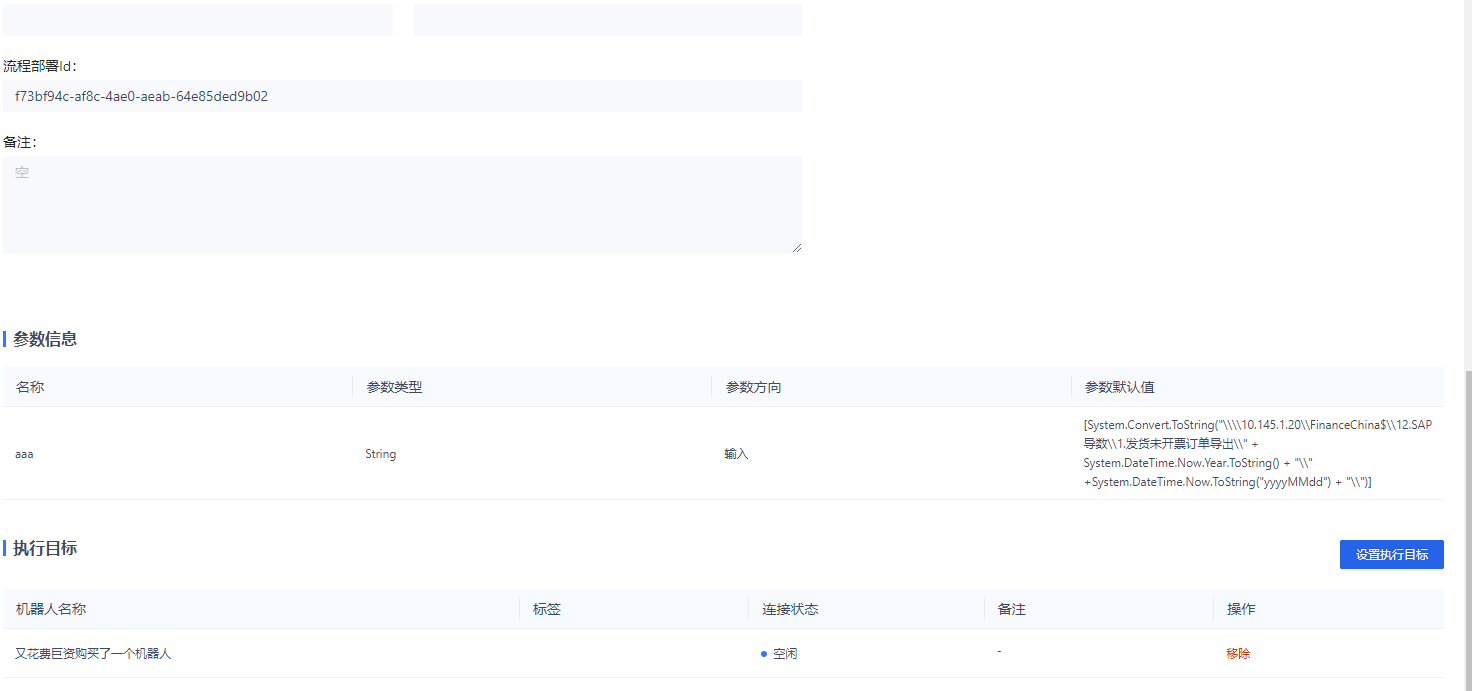The width and height of the screenshot is (1472, 691).
Task: Click the 操作 column header
Action: pyautogui.click(x=1241, y=609)
